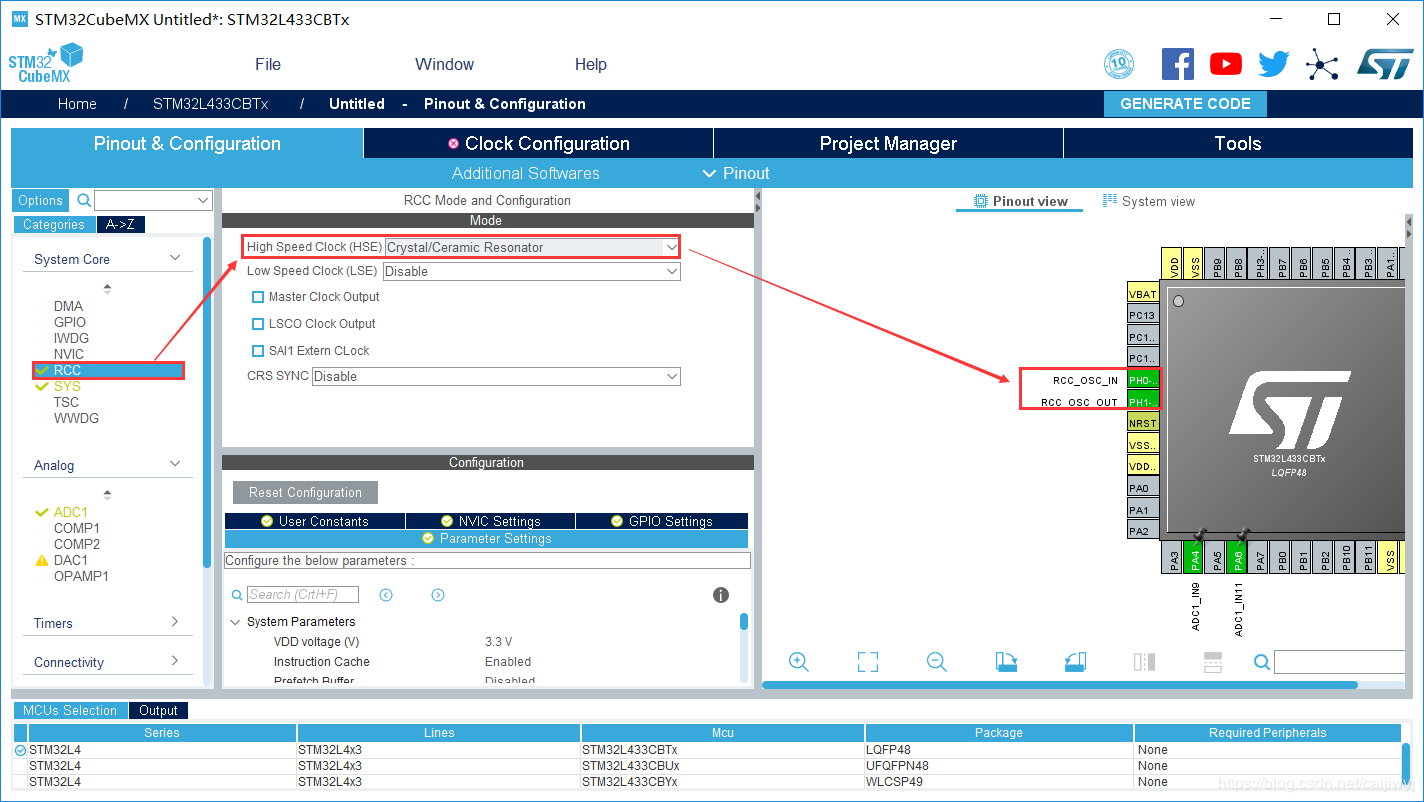Click the pinout view horizontal scrollbar
The image size is (1424, 802).
click(1060, 685)
